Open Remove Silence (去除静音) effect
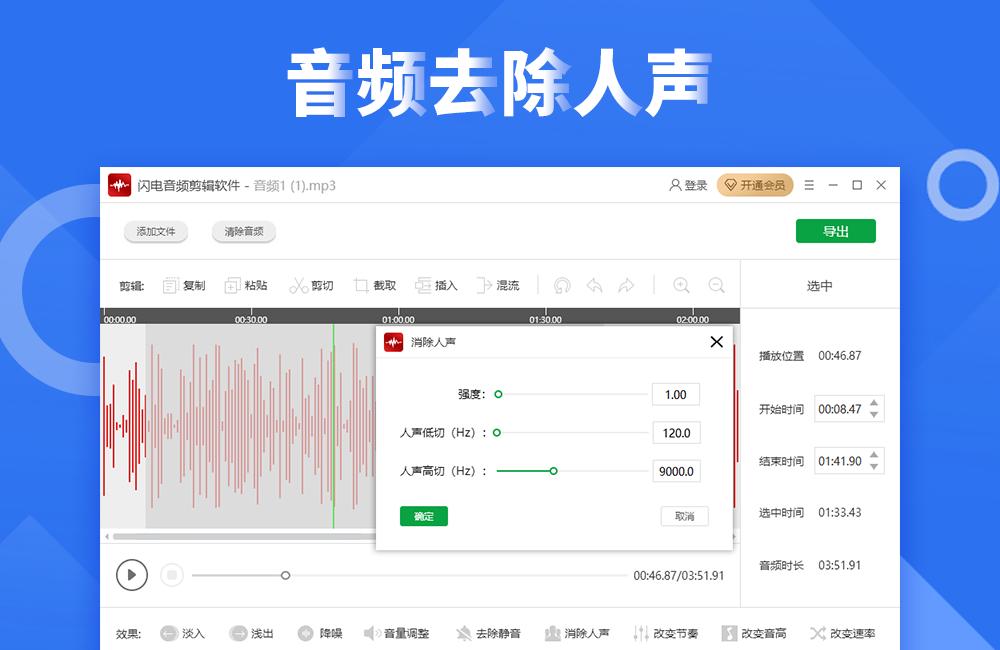The width and height of the screenshot is (1000, 650). point(489,633)
